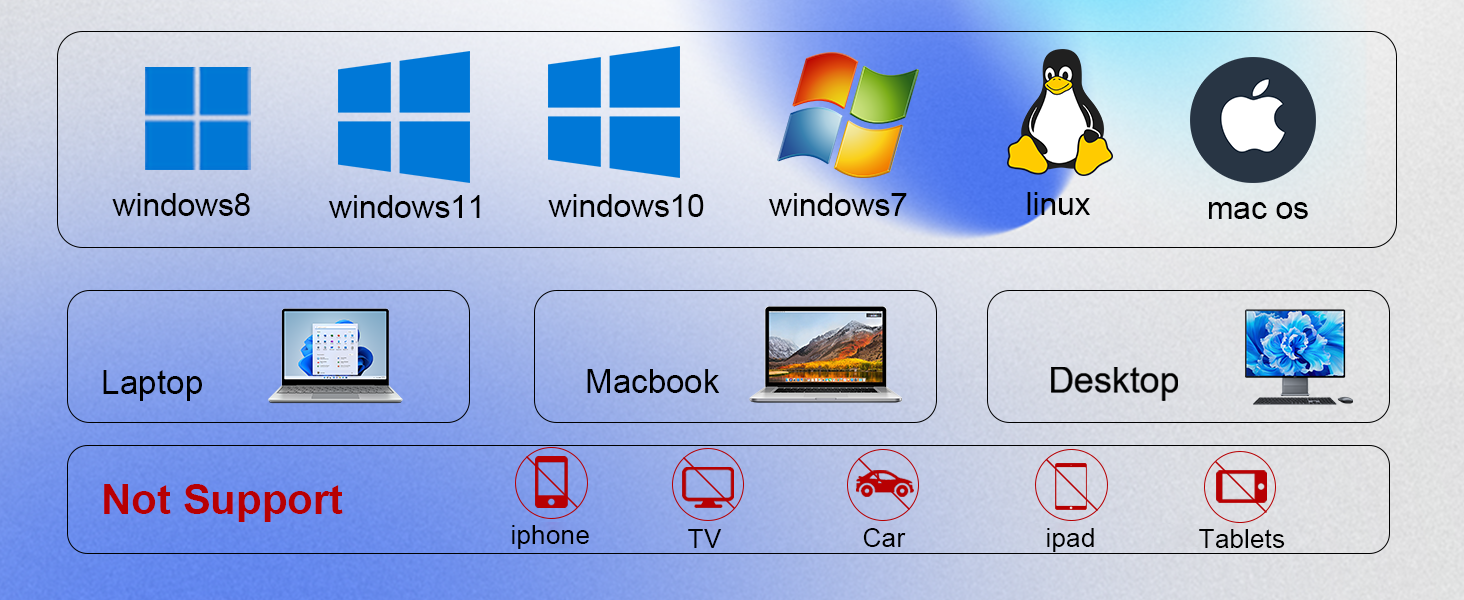Click the "Tablets" caption

point(1241,539)
